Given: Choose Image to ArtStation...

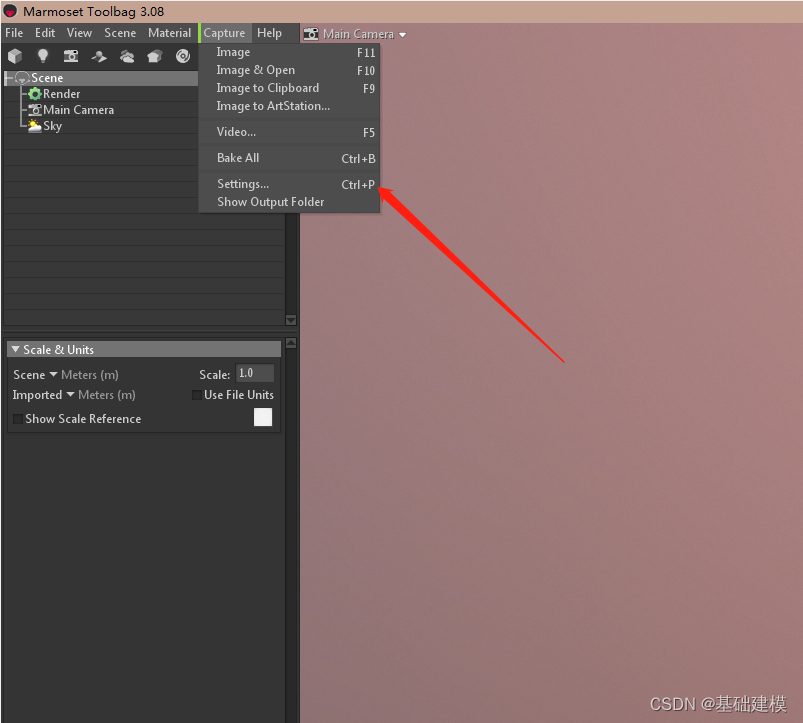Looking at the screenshot, I should point(289,106).
